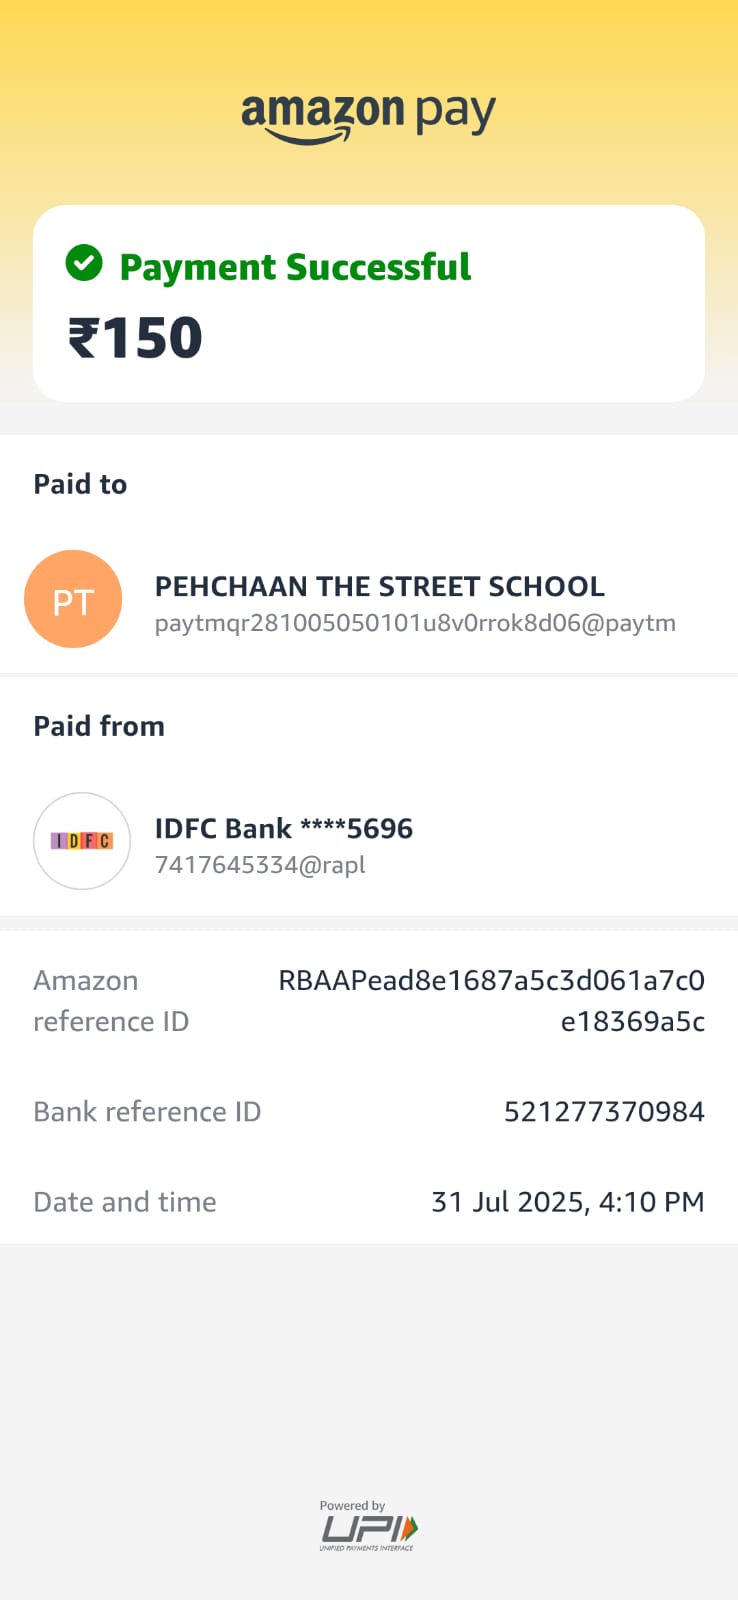Click the Payment Successful heading
Screen dimensions: 738x1600
coord(295,267)
